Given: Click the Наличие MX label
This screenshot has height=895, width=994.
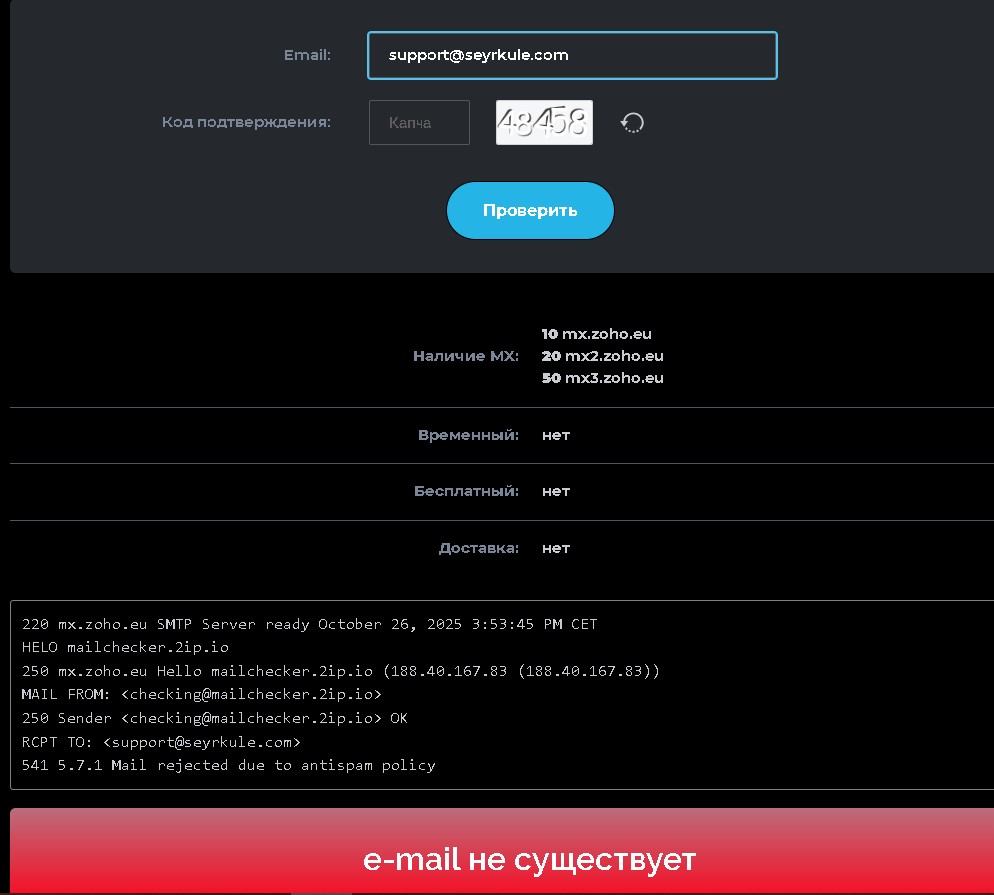Looking at the screenshot, I should tap(466, 356).
